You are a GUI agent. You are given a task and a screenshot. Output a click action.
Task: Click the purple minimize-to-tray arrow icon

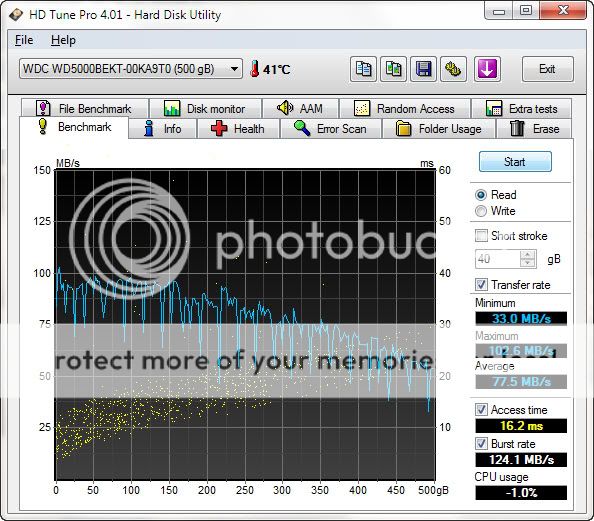487,69
